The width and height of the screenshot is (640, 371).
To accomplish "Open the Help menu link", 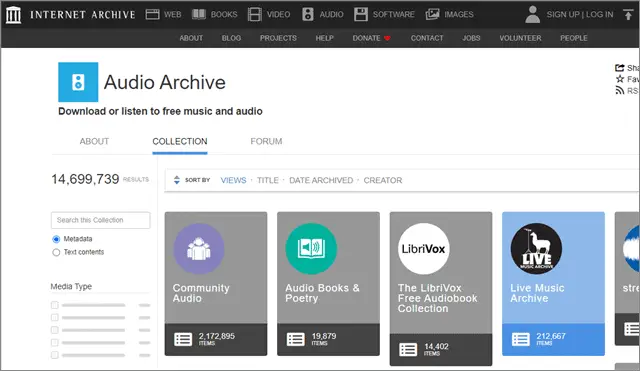I will point(324,38).
